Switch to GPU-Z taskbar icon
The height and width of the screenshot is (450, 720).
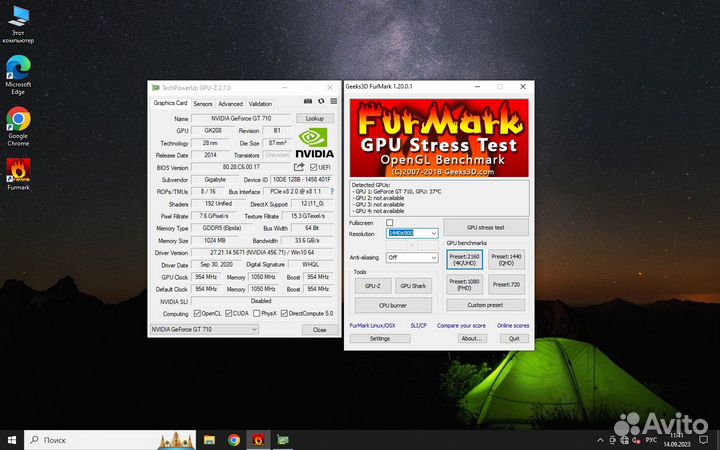click(x=283, y=440)
